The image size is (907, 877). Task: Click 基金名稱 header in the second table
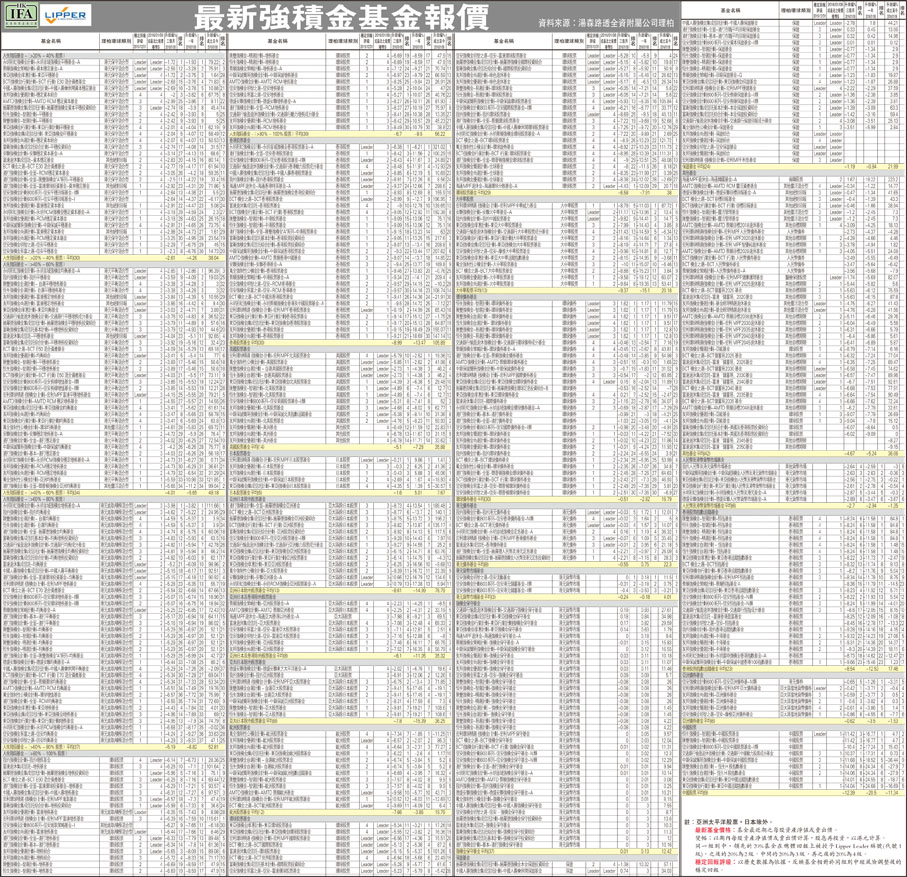point(276,41)
